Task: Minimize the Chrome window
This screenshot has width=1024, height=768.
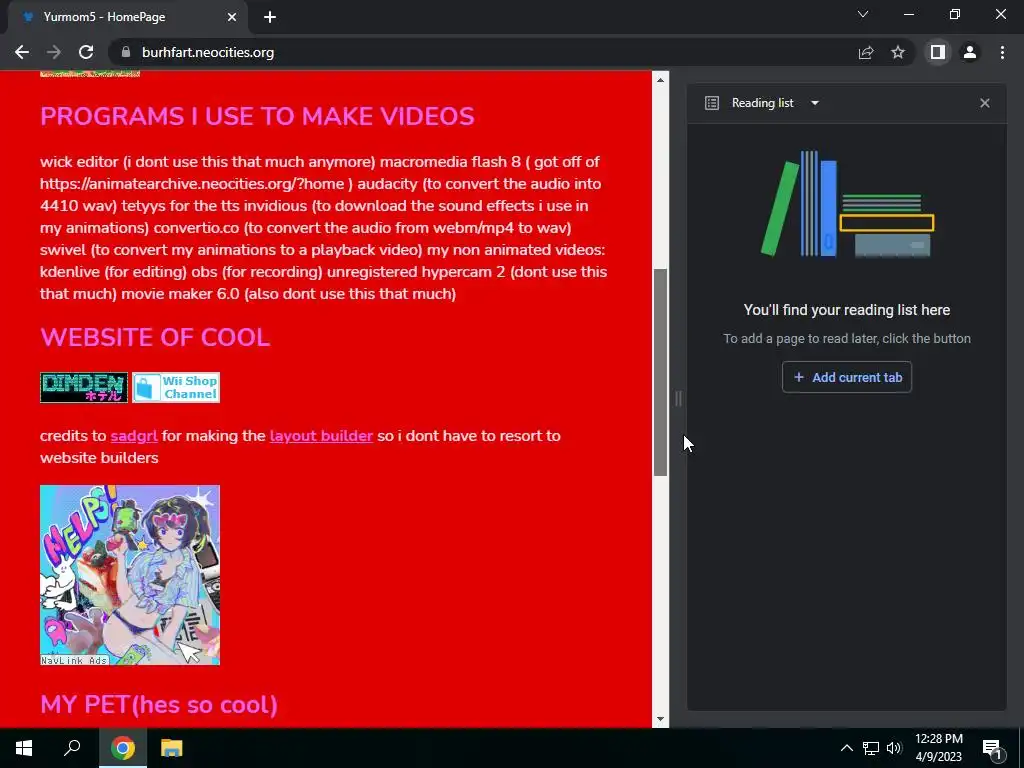Action: [908, 14]
